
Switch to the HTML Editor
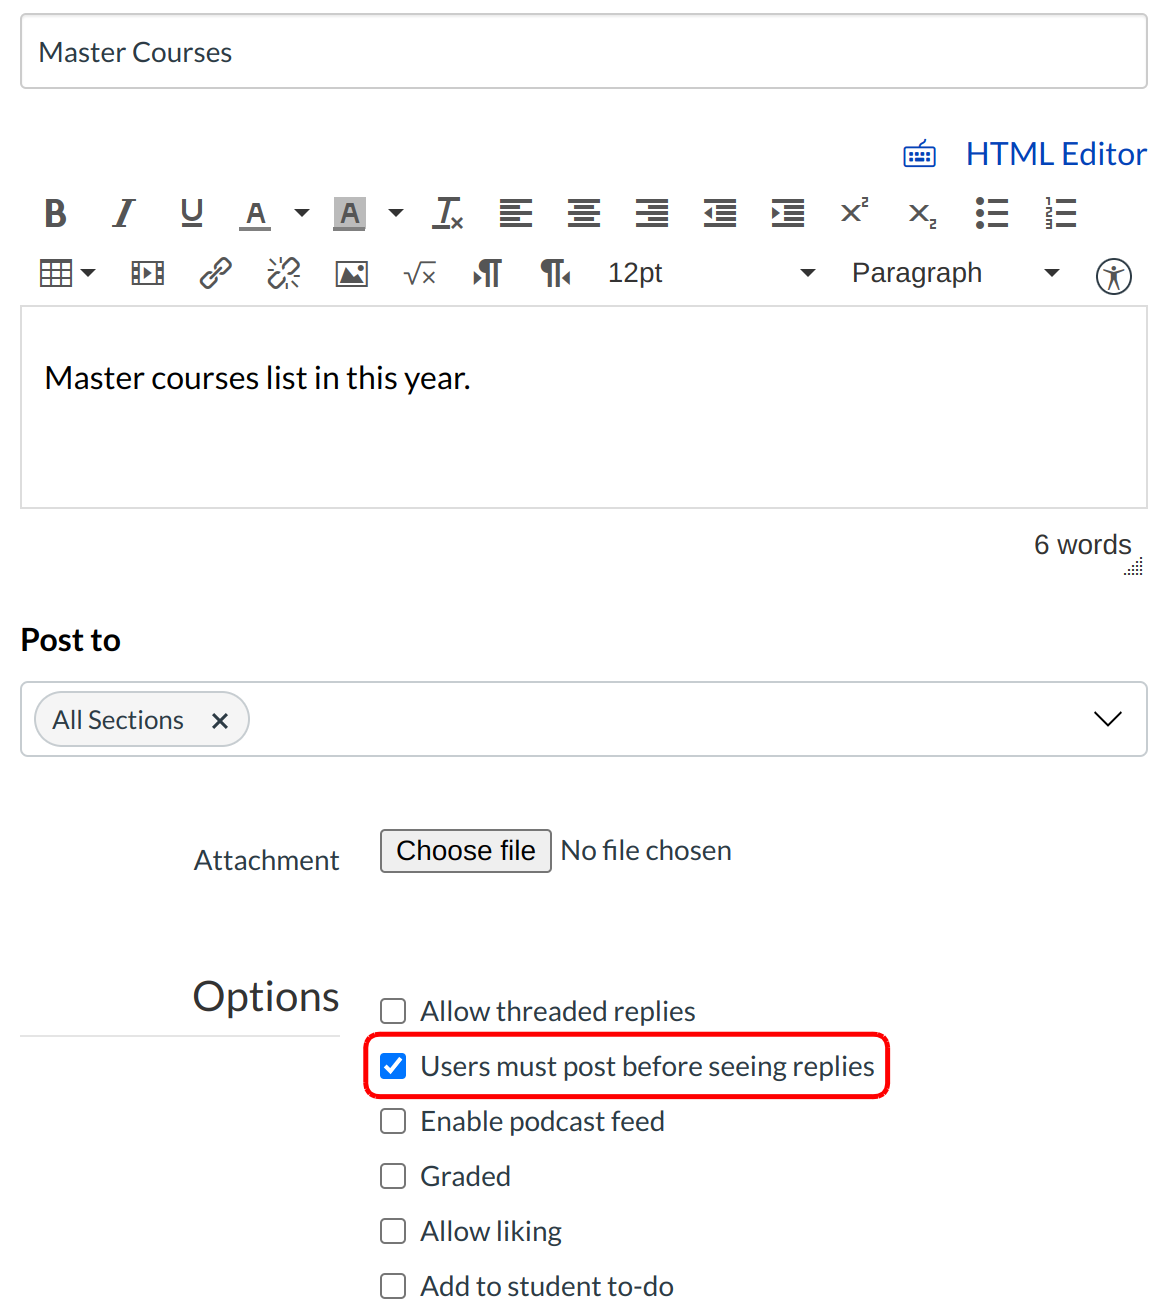[1055, 154]
